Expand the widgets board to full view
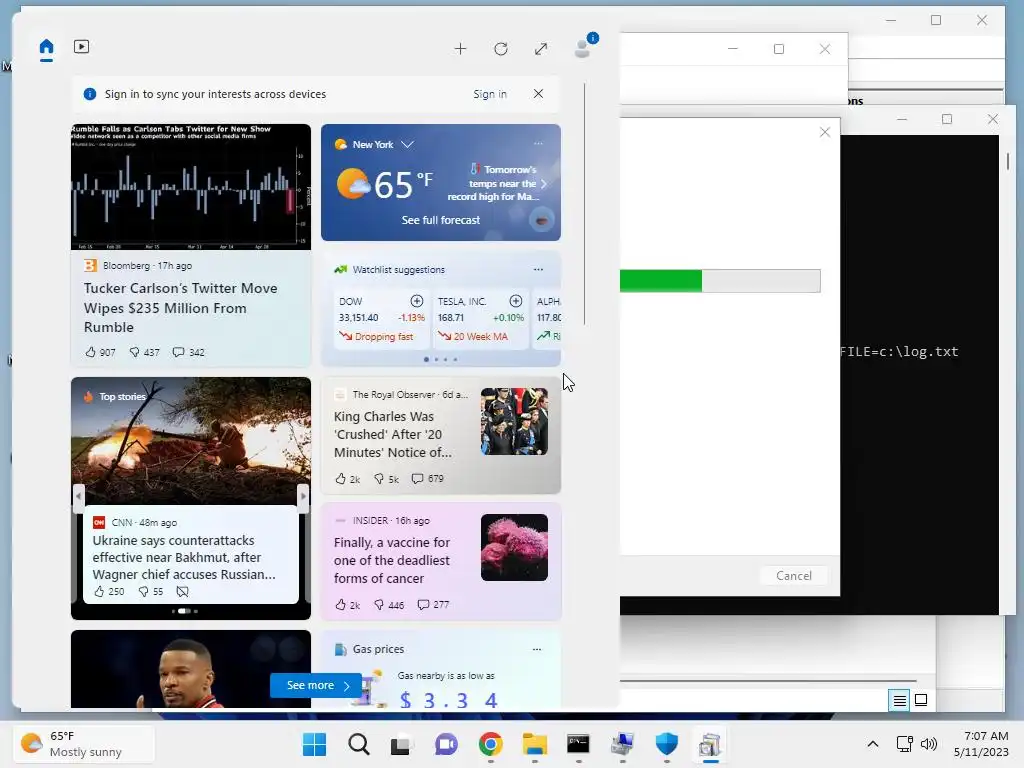The width and height of the screenshot is (1024, 768). tap(541, 49)
